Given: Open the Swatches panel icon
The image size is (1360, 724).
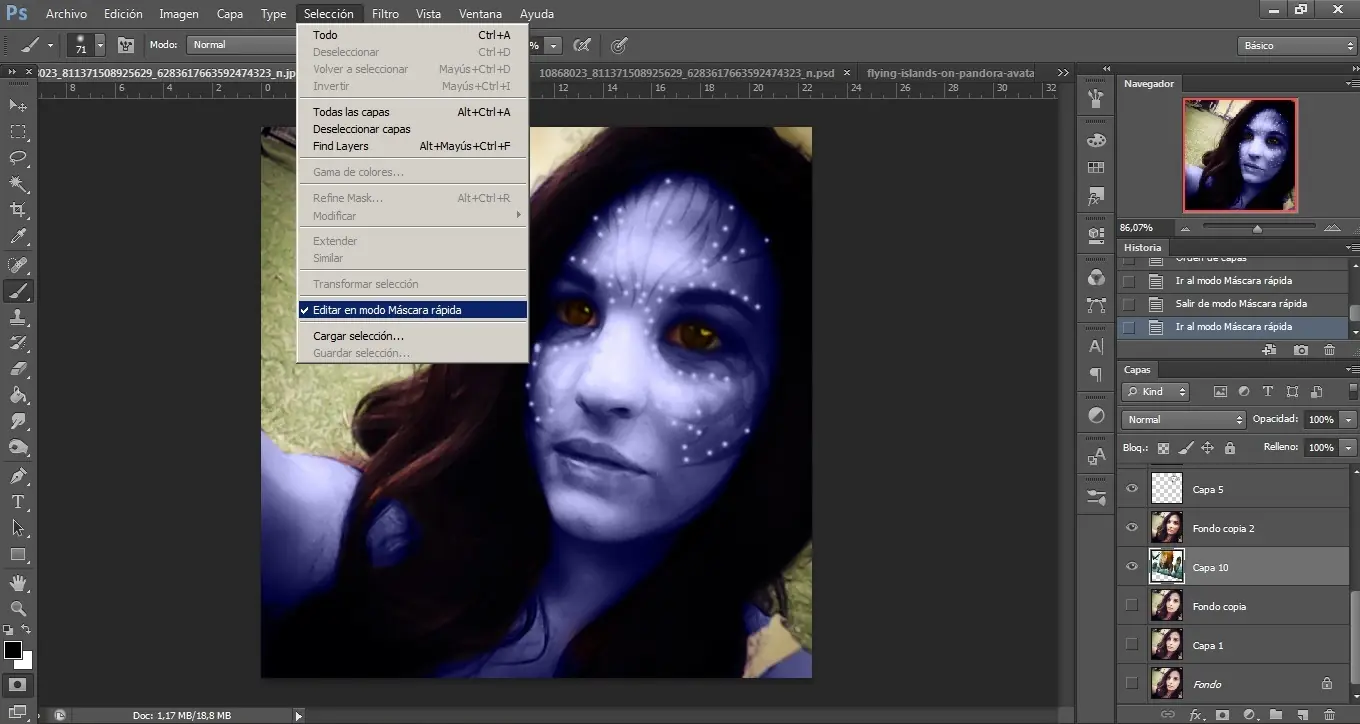Looking at the screenshot, I should pyautogui.click(x=1096, y=168).
